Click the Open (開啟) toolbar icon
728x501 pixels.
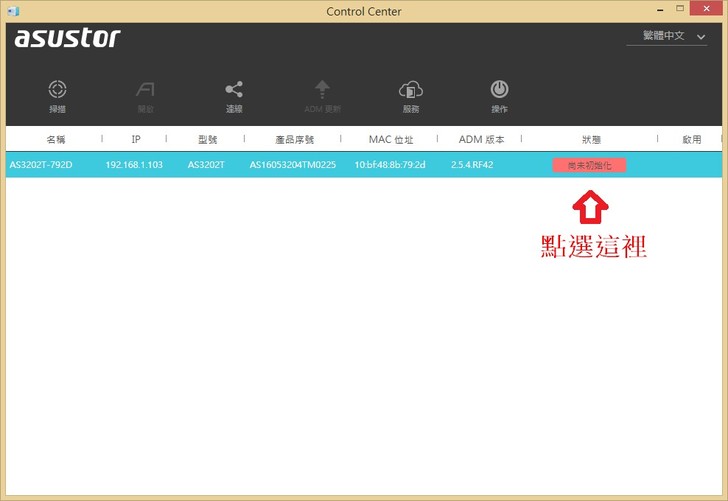(145, 89)
